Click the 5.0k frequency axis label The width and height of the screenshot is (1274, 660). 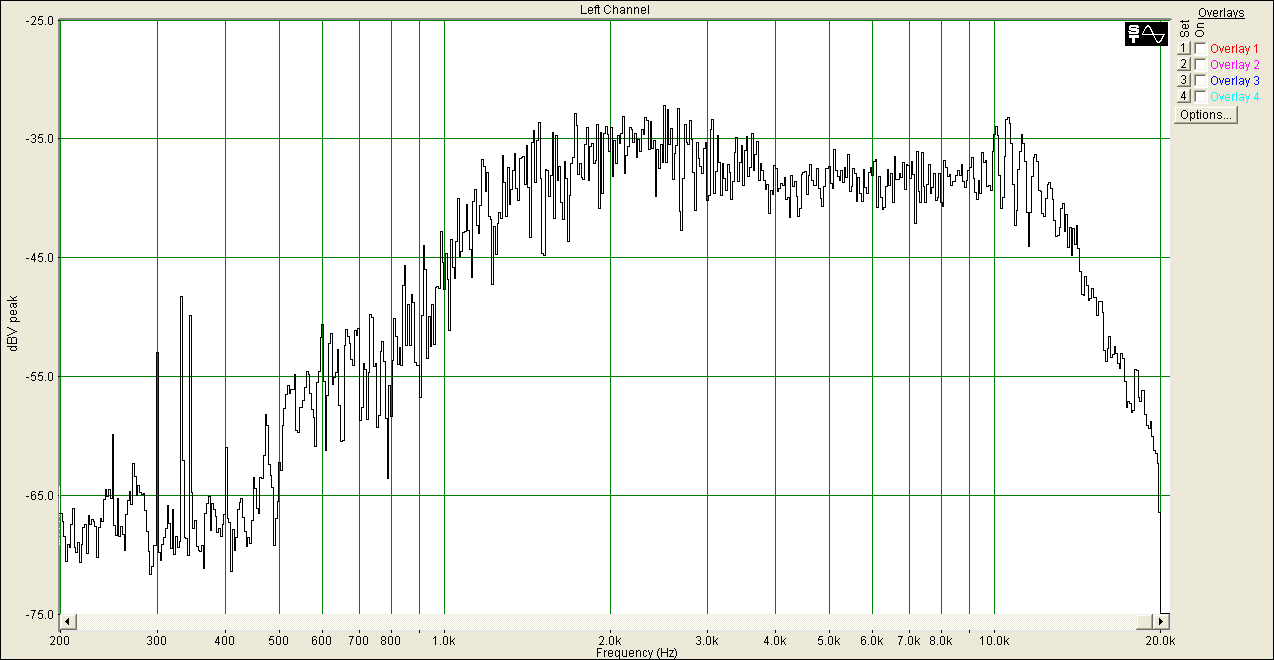click(x=829, y=640)
